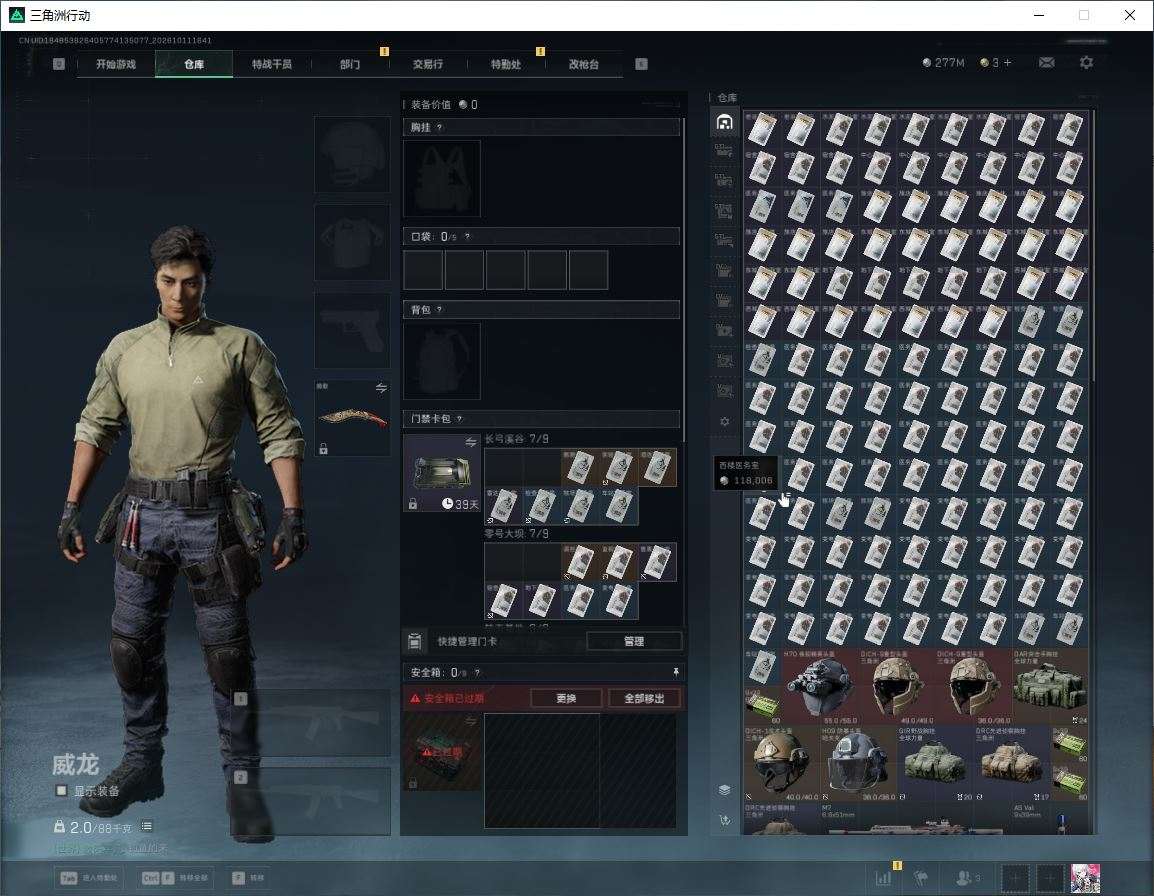Screen dimensions: 1154x896
Task: Click the 全部移出 button
Action: (x=644, y=698)
